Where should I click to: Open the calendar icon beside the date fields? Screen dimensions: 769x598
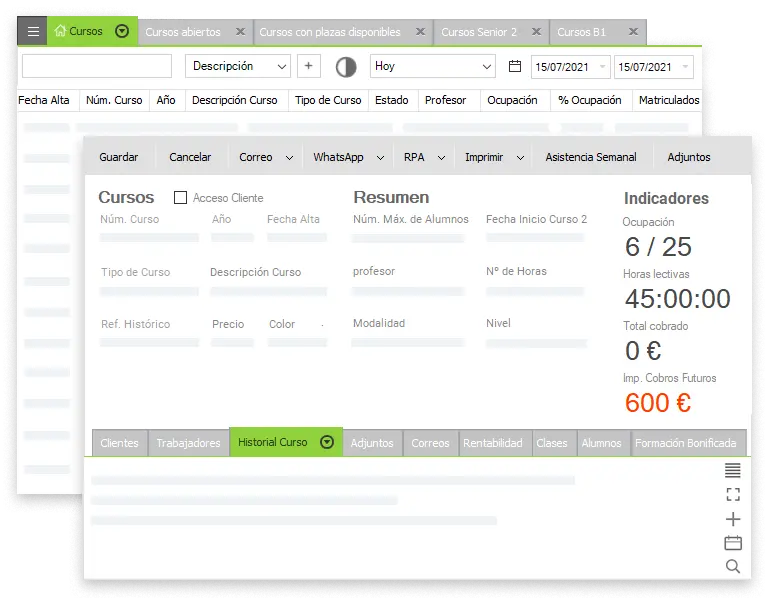pos(515,67)
